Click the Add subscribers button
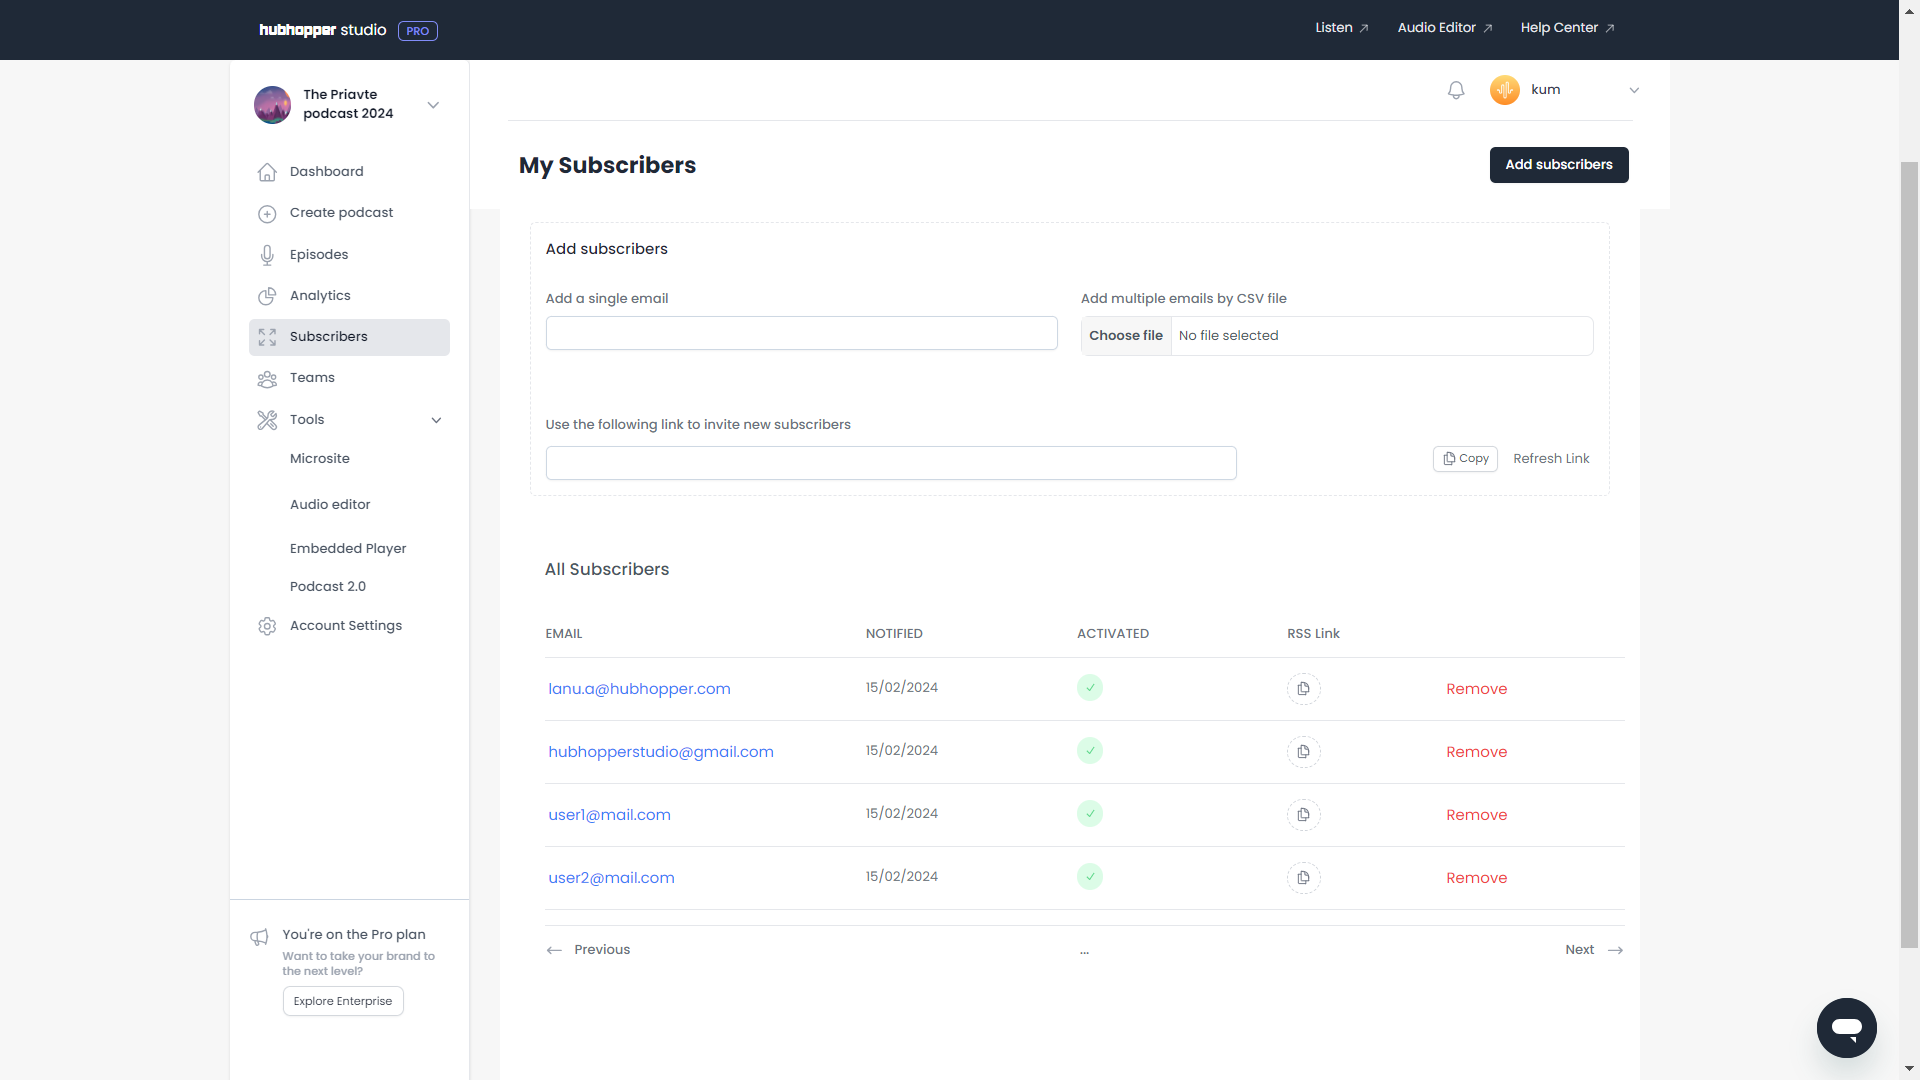The width and height of the screenshot is (1920, 1080). (x=1558, y=165)
